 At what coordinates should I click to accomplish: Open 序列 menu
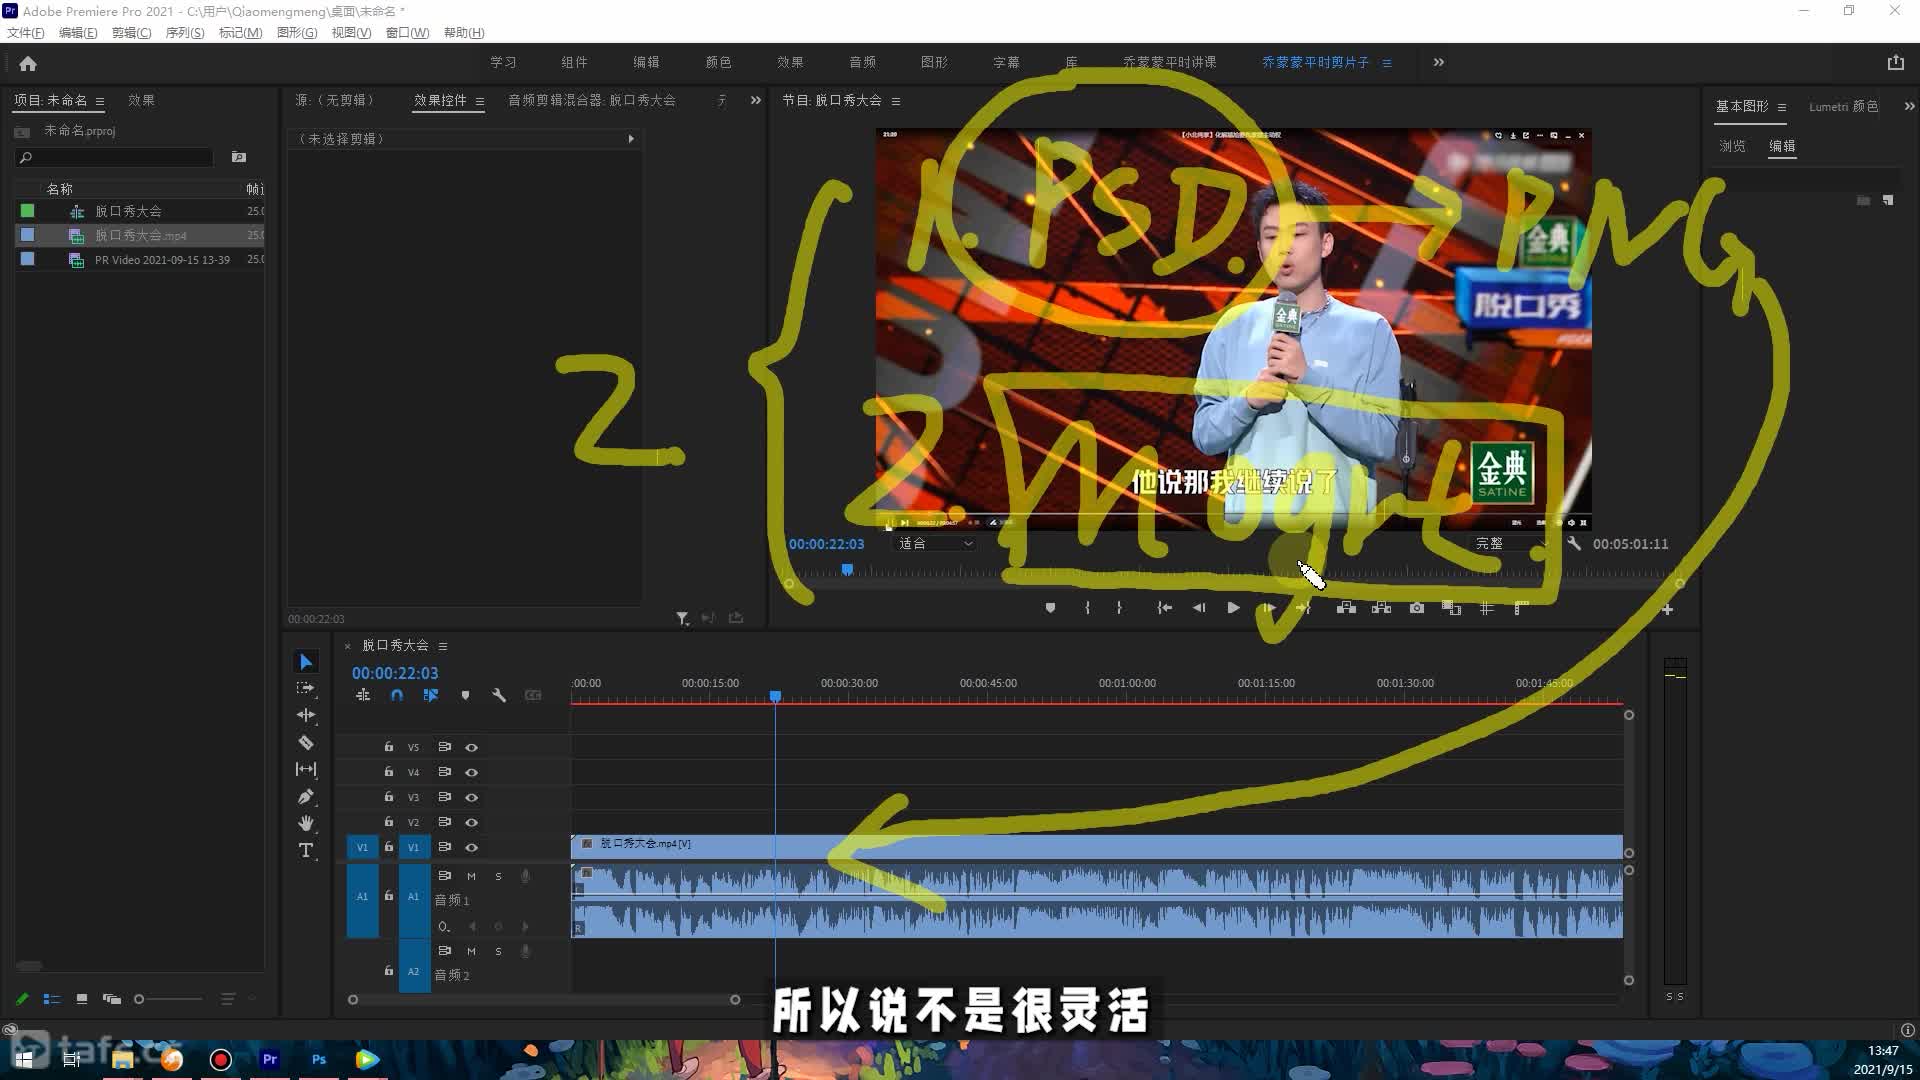pyautogui.click(x=184, y=33)
